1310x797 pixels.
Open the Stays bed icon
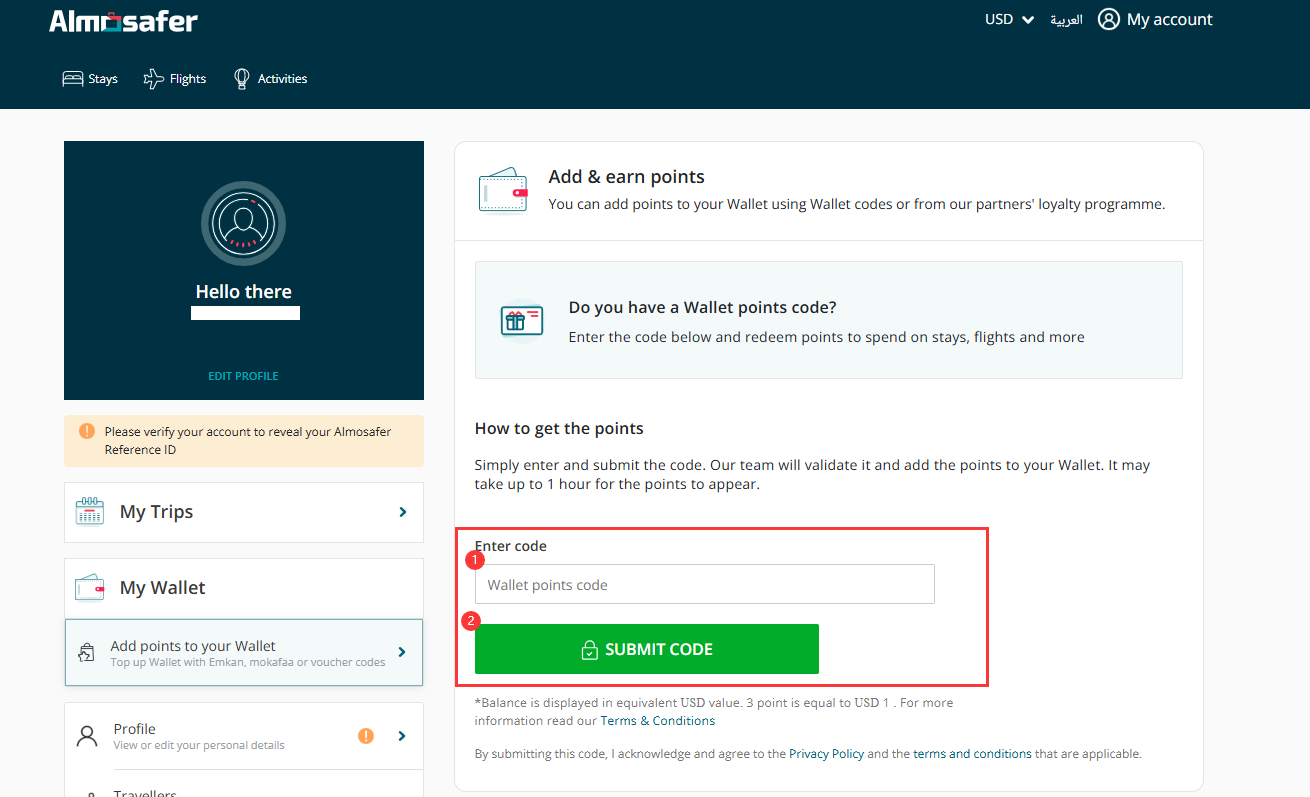(72, 79)
